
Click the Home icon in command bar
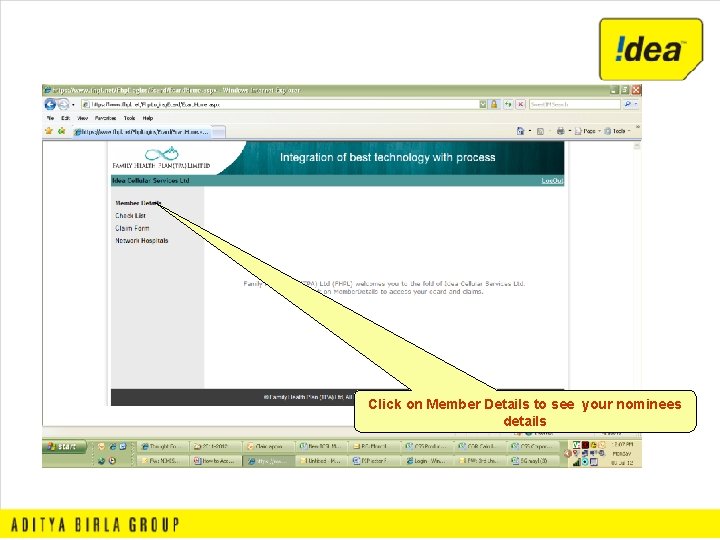coord(520,131)
